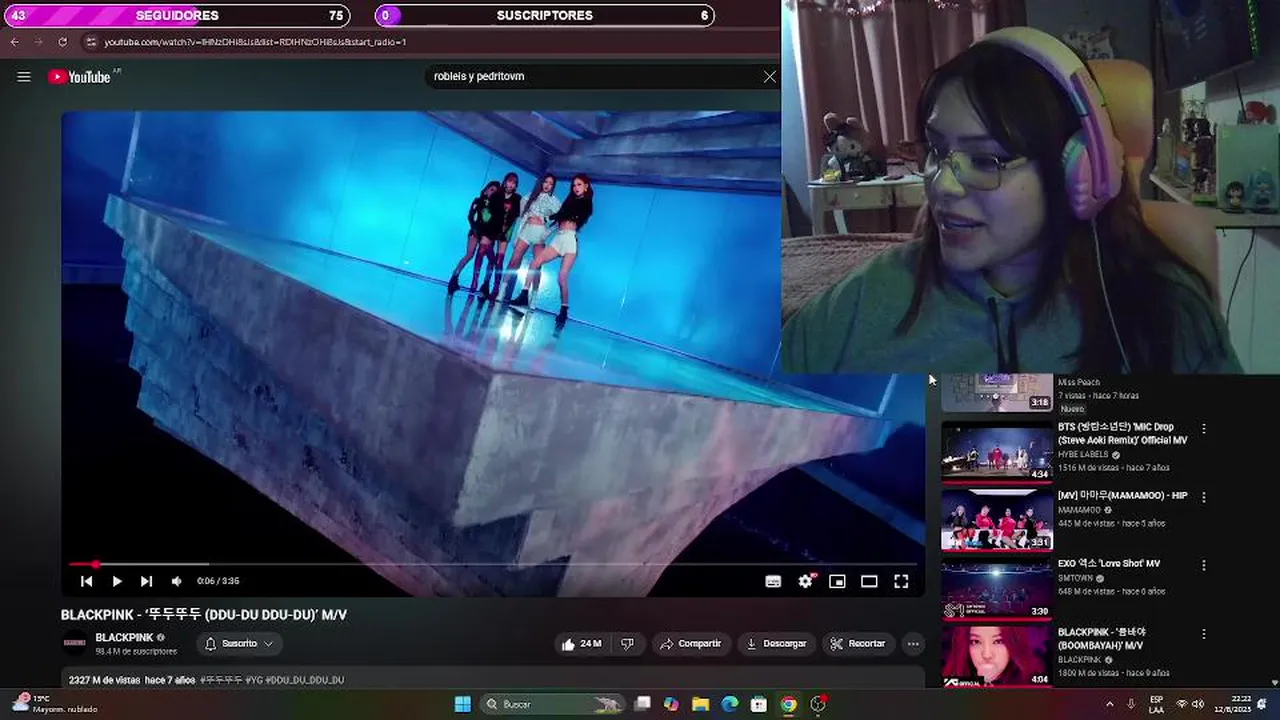Like the video showing 24 M

pos(582,644)
